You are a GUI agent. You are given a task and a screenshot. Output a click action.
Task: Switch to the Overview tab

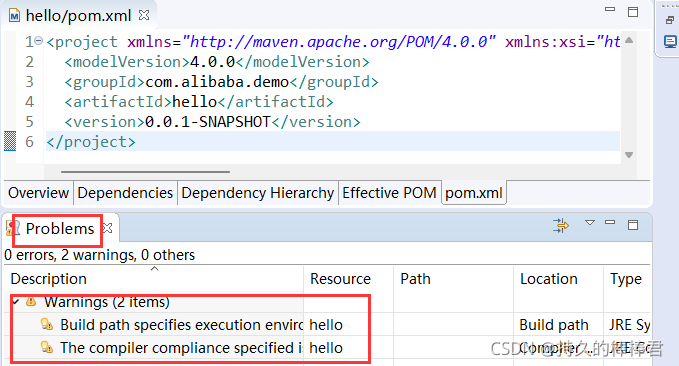point(38,193)
